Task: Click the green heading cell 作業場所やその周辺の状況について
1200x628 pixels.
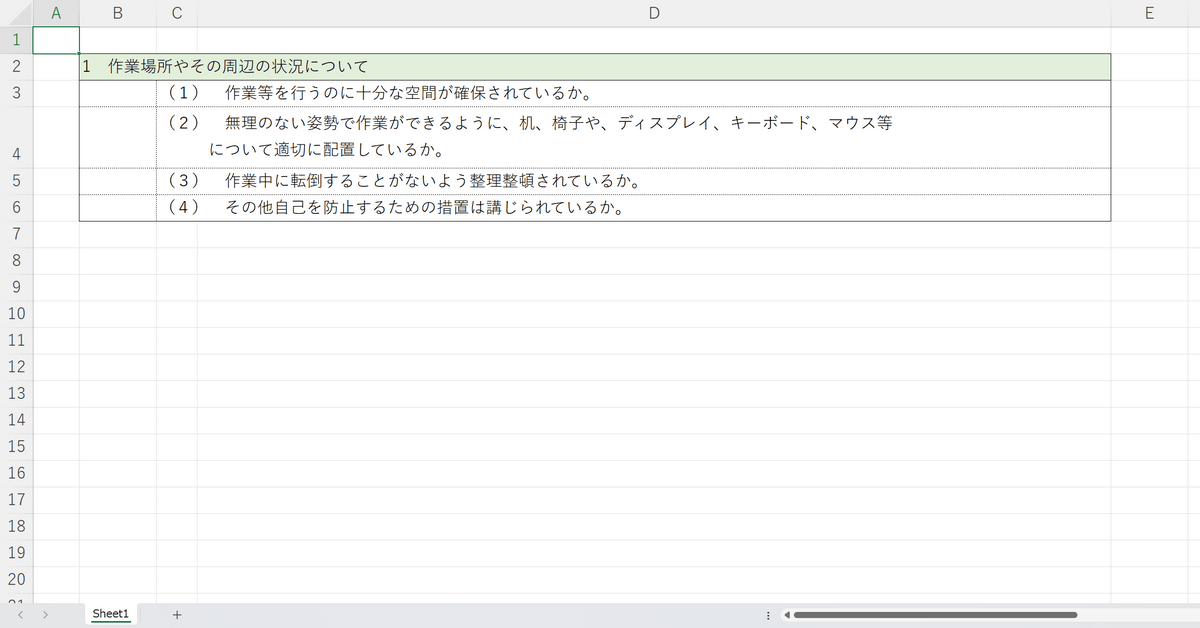Action: pos(594,67)
